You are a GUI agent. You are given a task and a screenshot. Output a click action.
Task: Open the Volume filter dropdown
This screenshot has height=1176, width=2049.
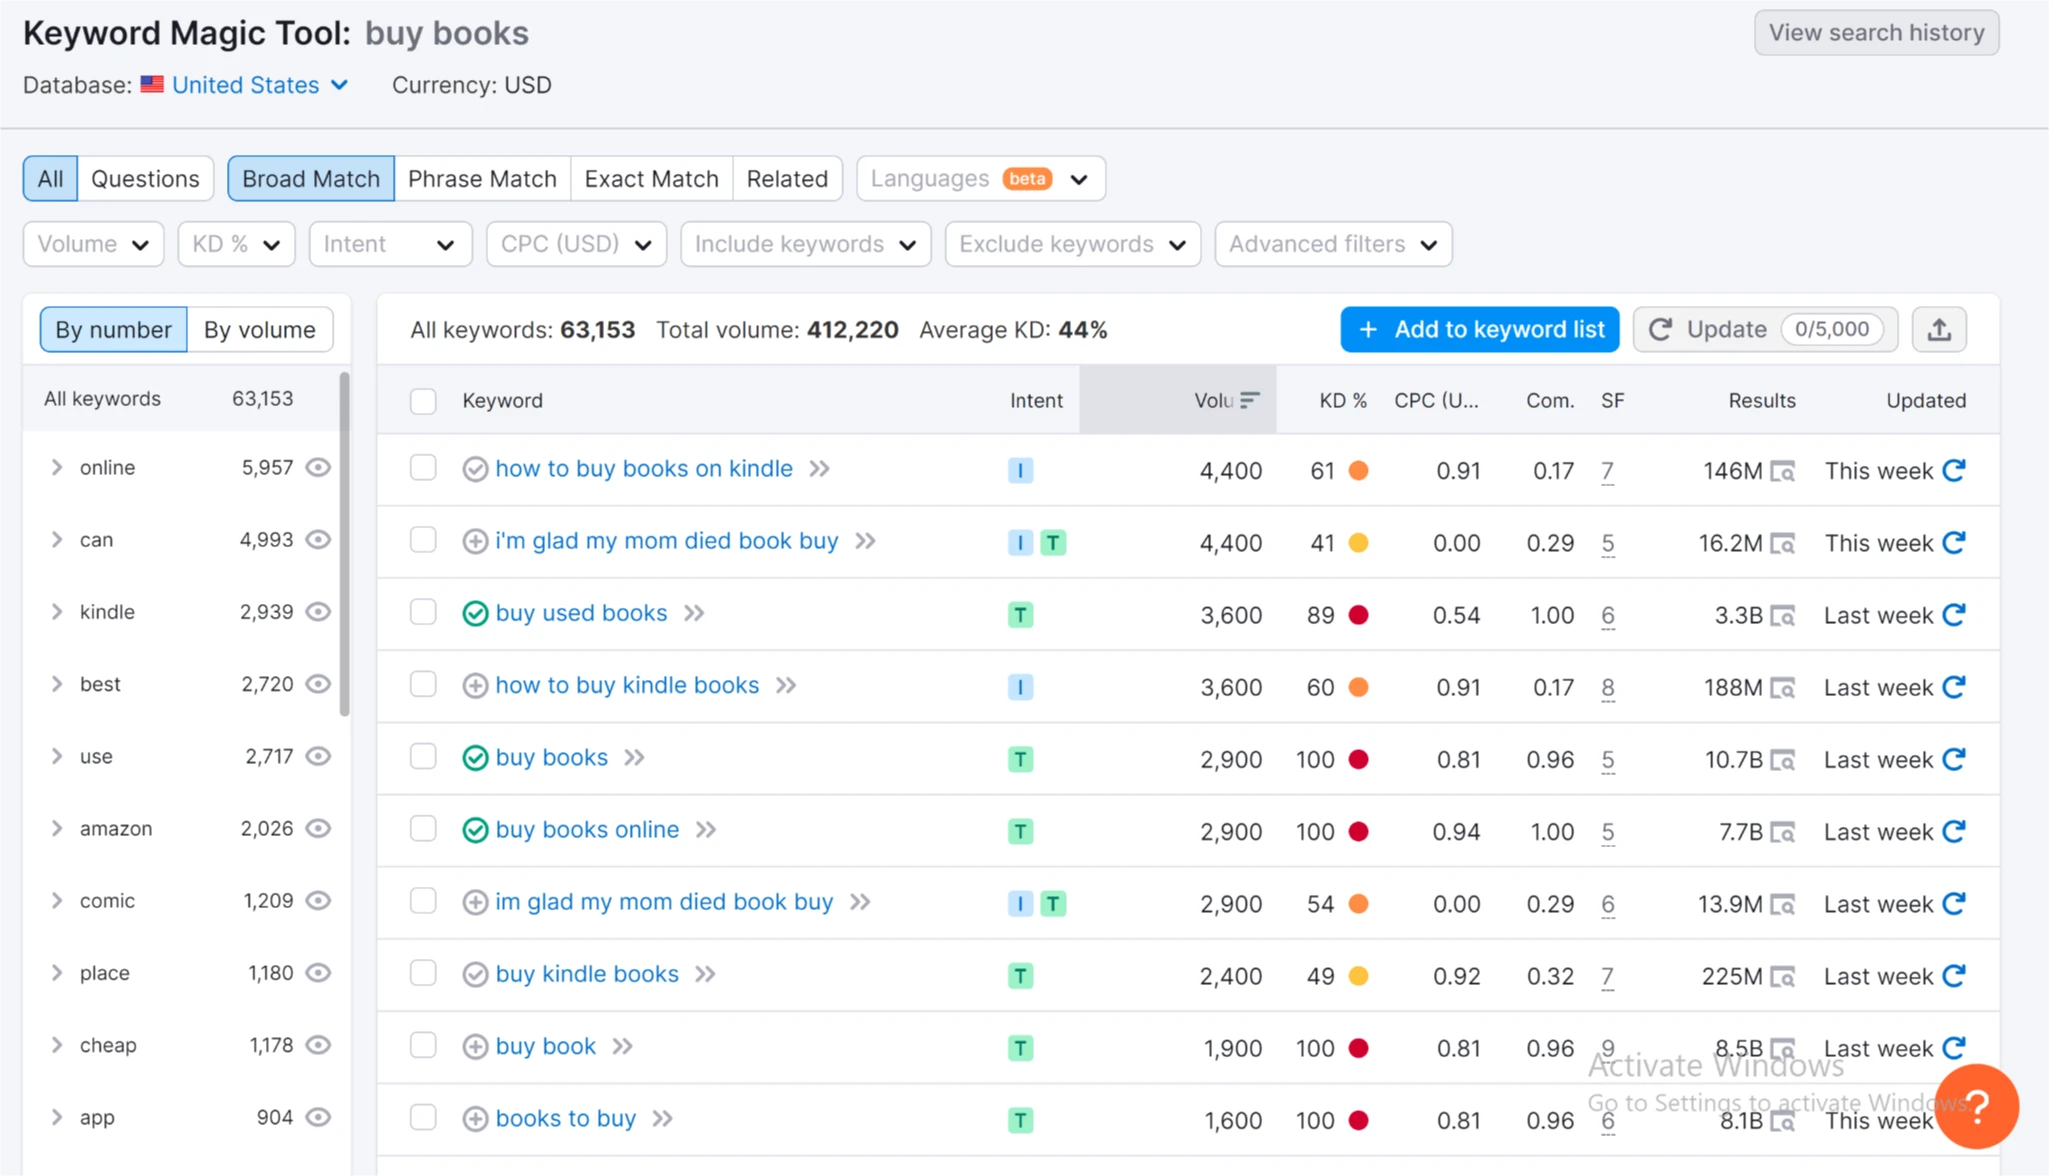coord(93,244)
